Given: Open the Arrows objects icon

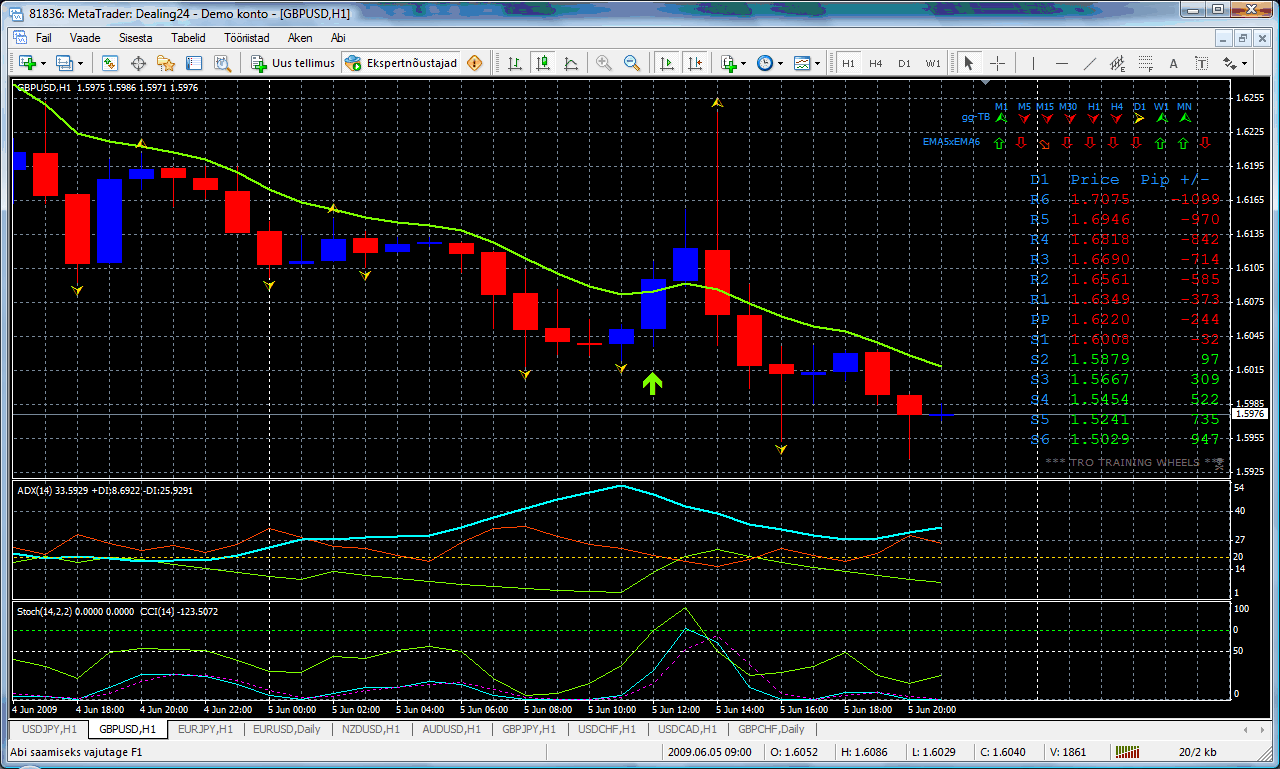Looking at the screenshot, I should point(1230,63).
